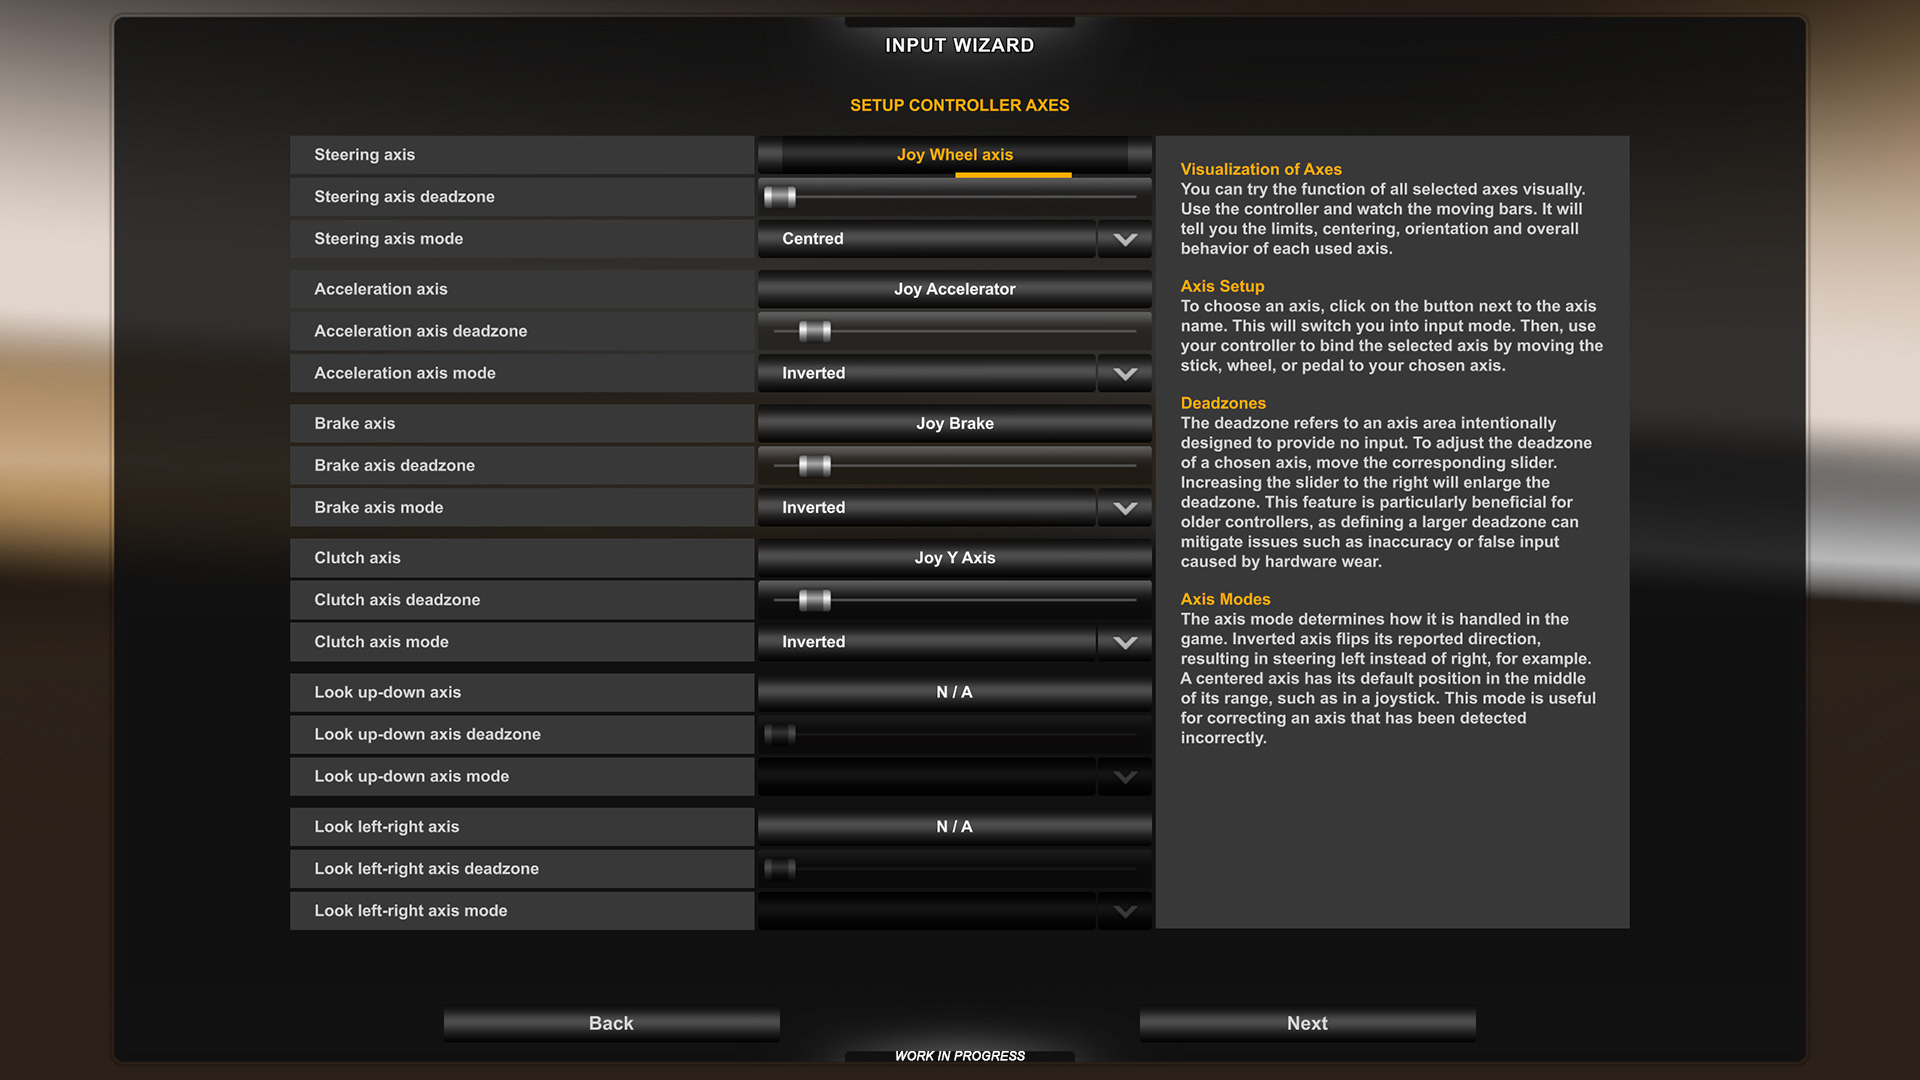Viewport: 1920px width, 1080px height.
Task: Rebind the Joy Accelerator axis
Action: (x=954, y=289)
